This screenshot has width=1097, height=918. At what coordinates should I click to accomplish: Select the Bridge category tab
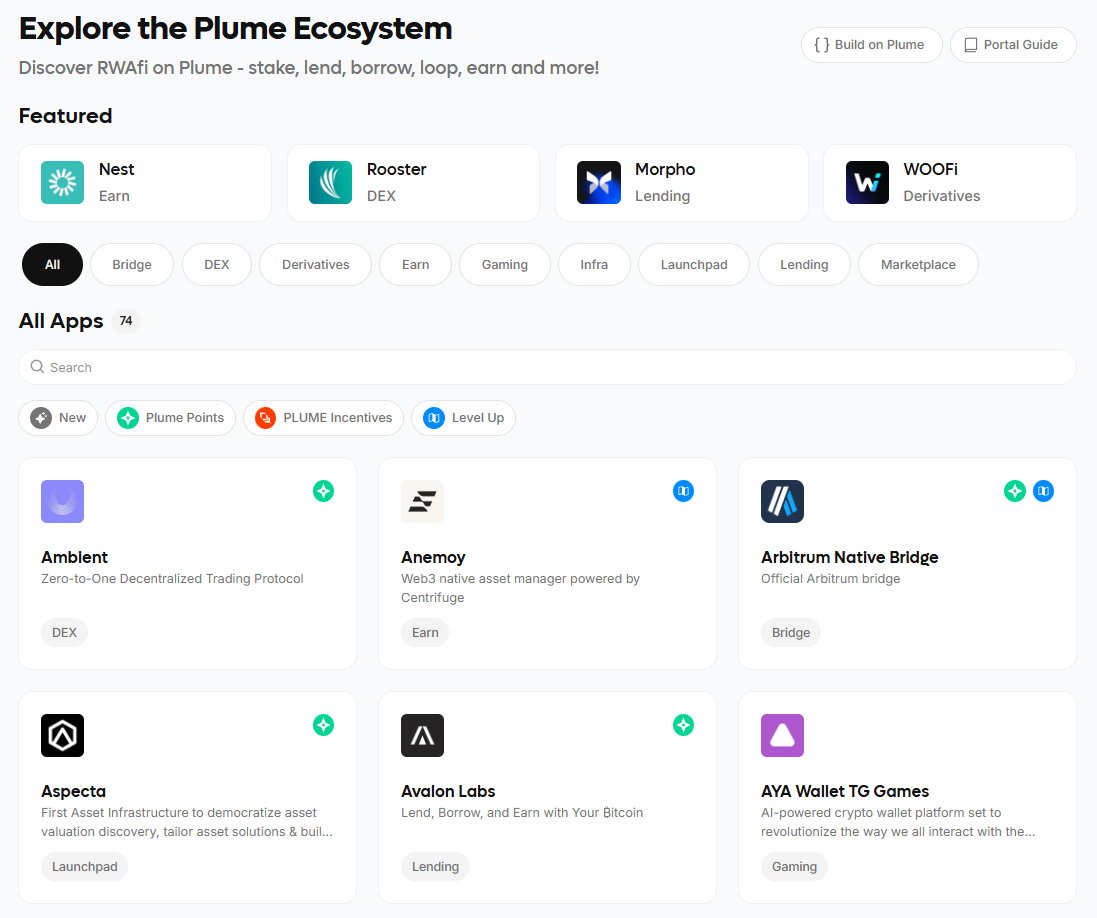132,265
